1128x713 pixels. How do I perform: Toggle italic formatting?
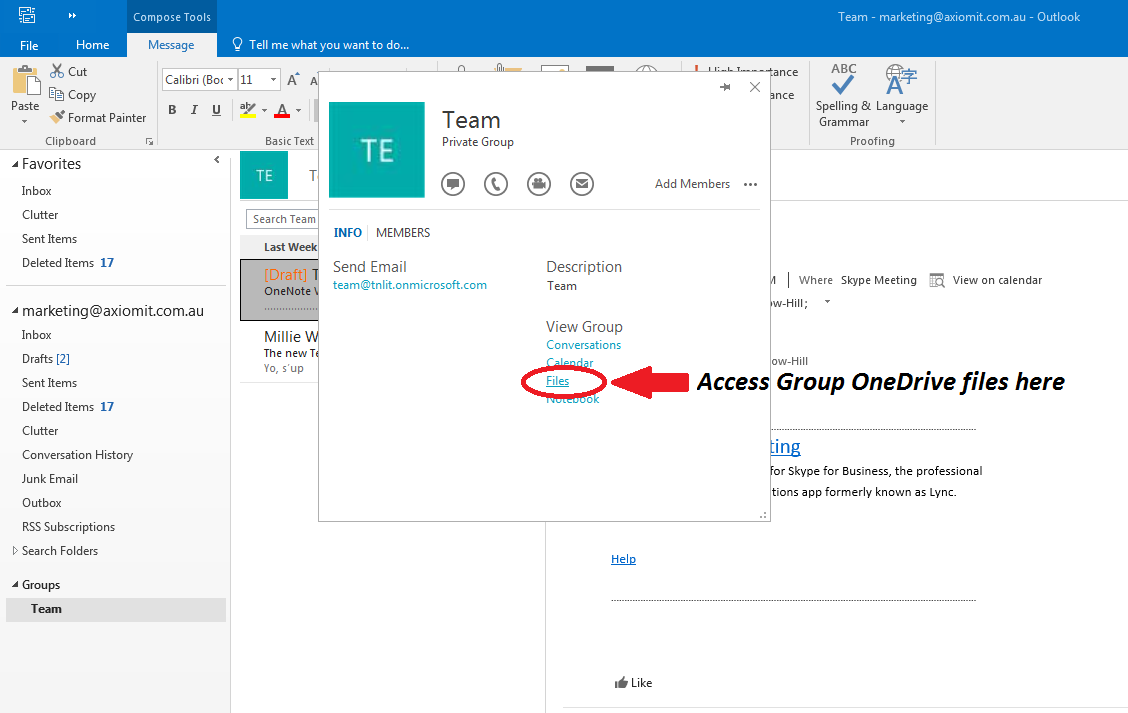(194, 109)
